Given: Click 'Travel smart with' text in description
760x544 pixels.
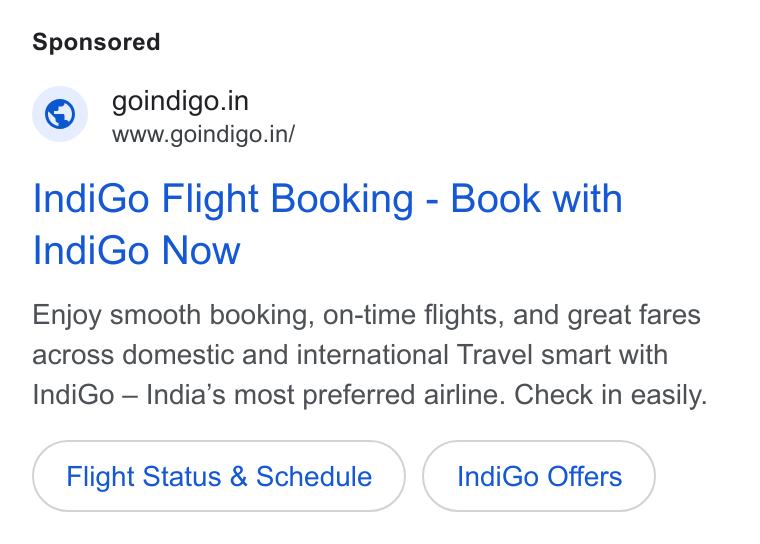Looking at the screenshot, I should (562, 354).
